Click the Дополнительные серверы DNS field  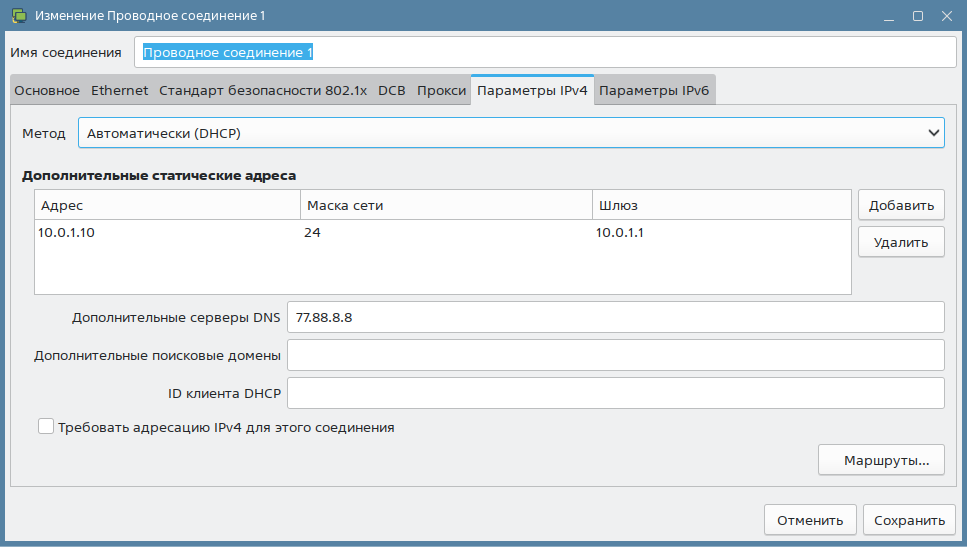[x=614, y=317]
